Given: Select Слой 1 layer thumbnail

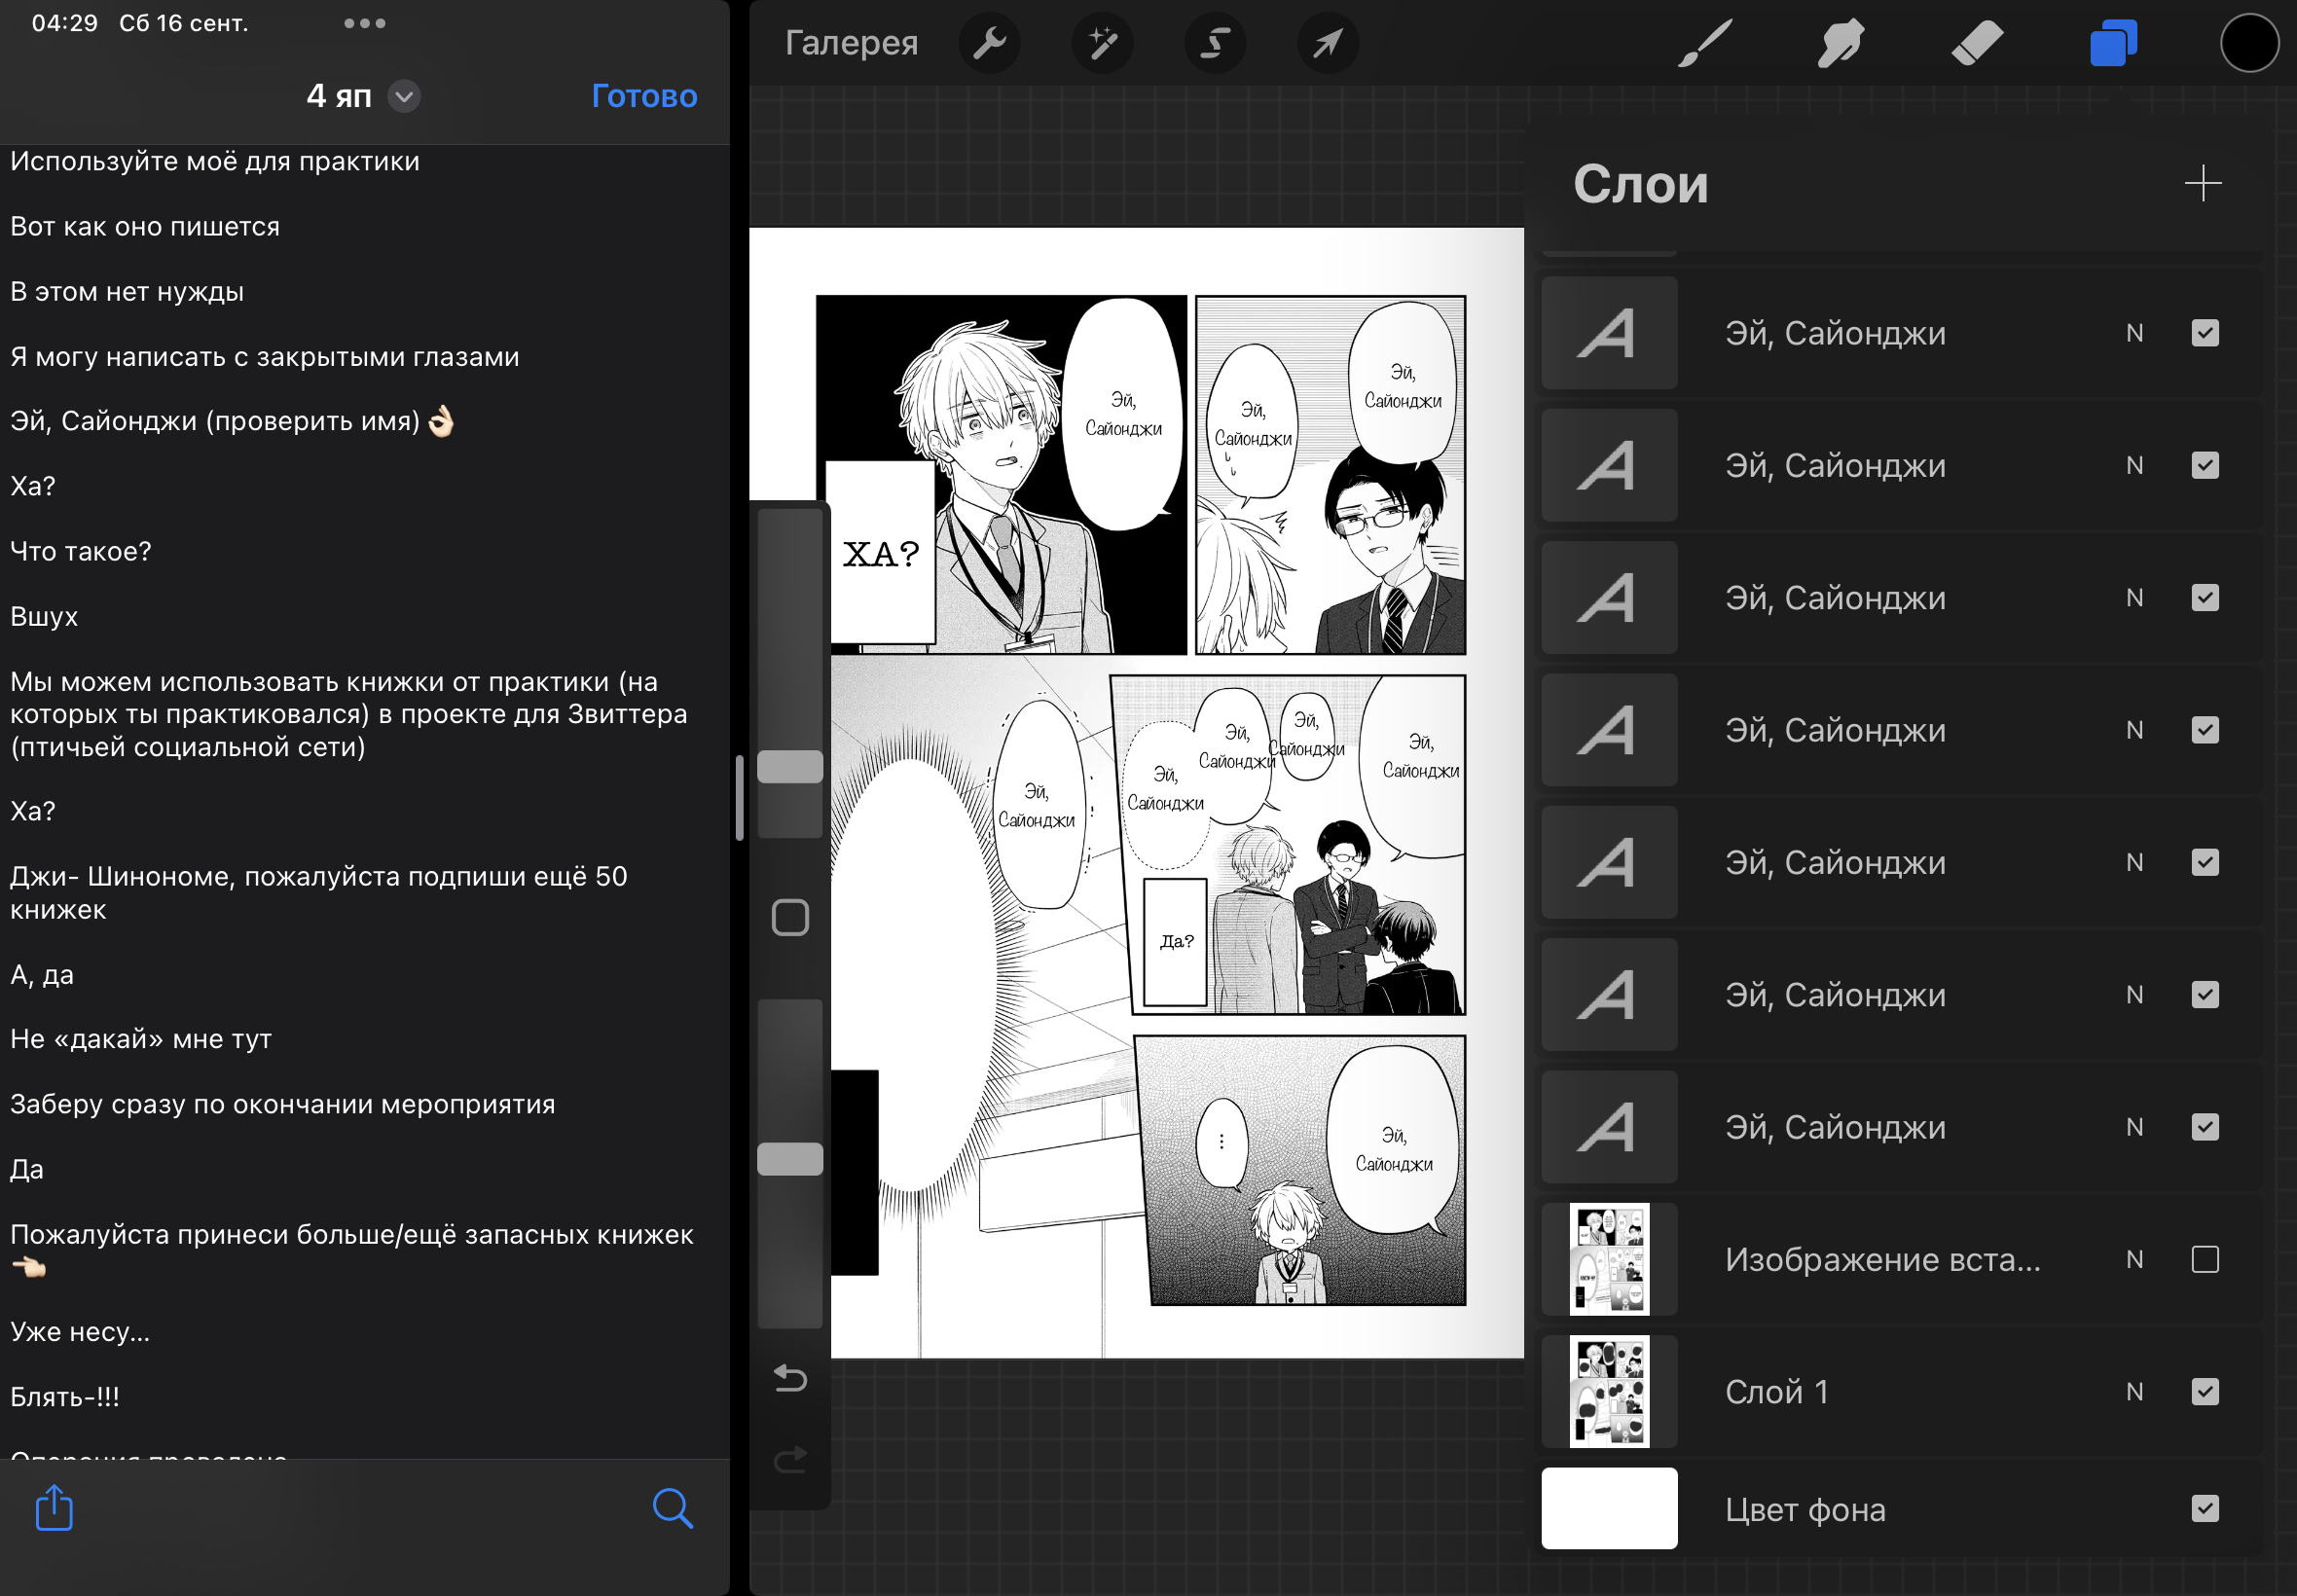Looking at the screenshot, I should click(x=1606, y=1391).
